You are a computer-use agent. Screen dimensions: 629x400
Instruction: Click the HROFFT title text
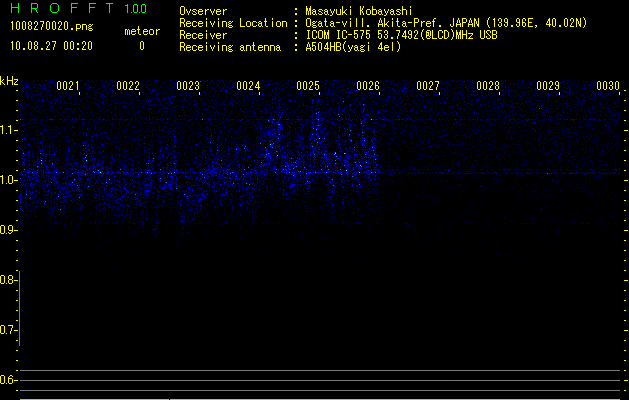(62, 8)
